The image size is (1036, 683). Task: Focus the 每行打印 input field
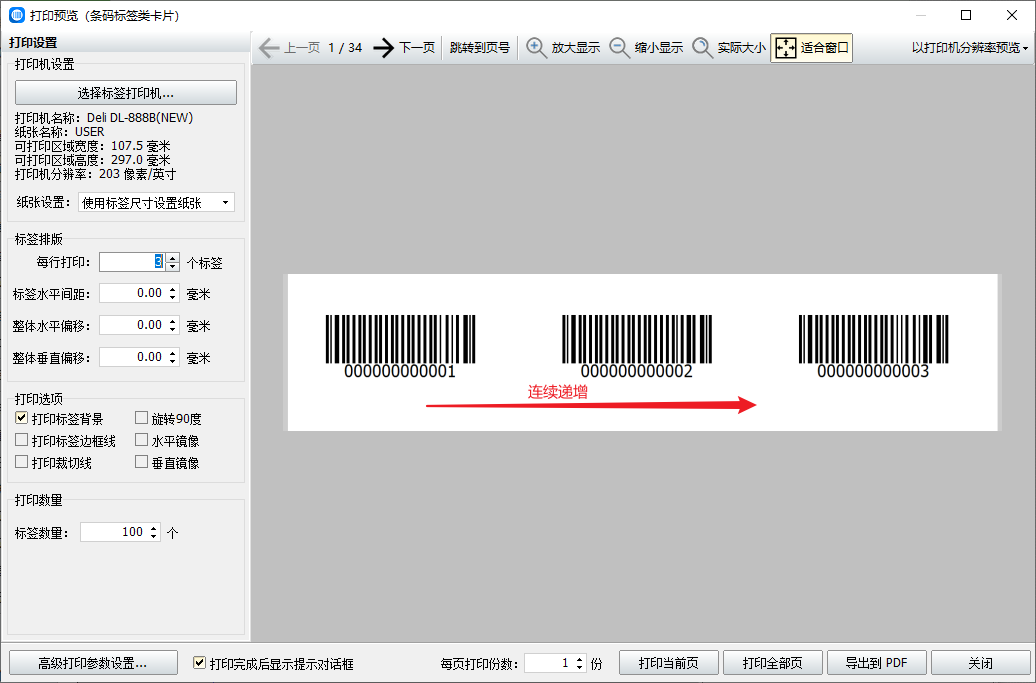click(x=132, y=262)
